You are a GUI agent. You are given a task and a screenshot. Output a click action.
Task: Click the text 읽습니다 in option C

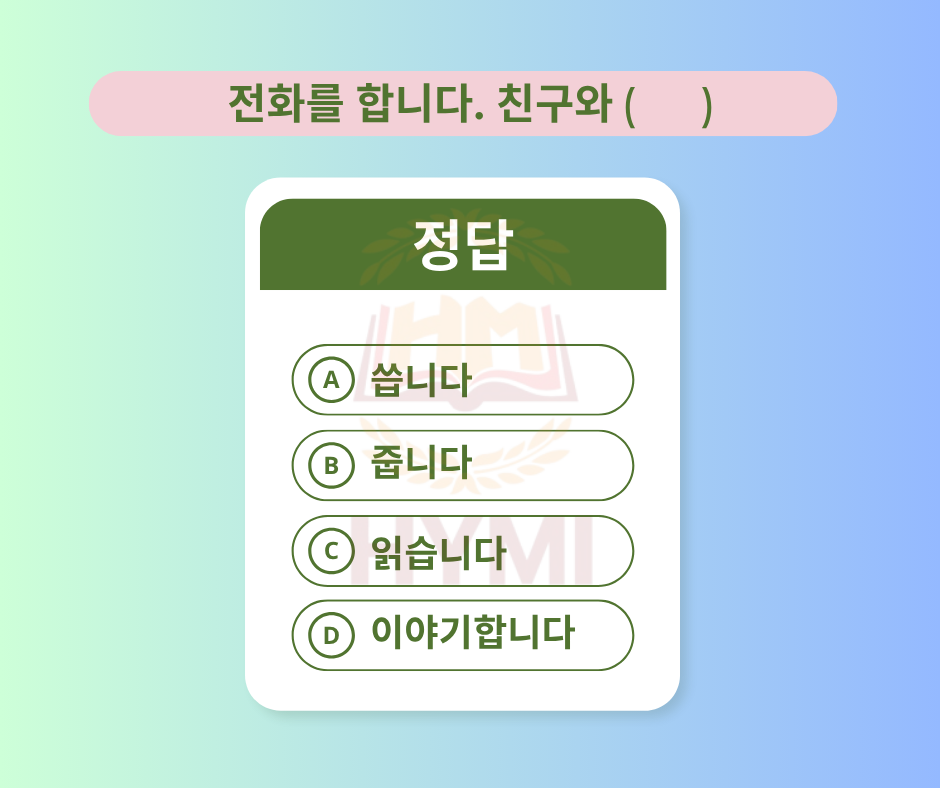tap(439, 552)
